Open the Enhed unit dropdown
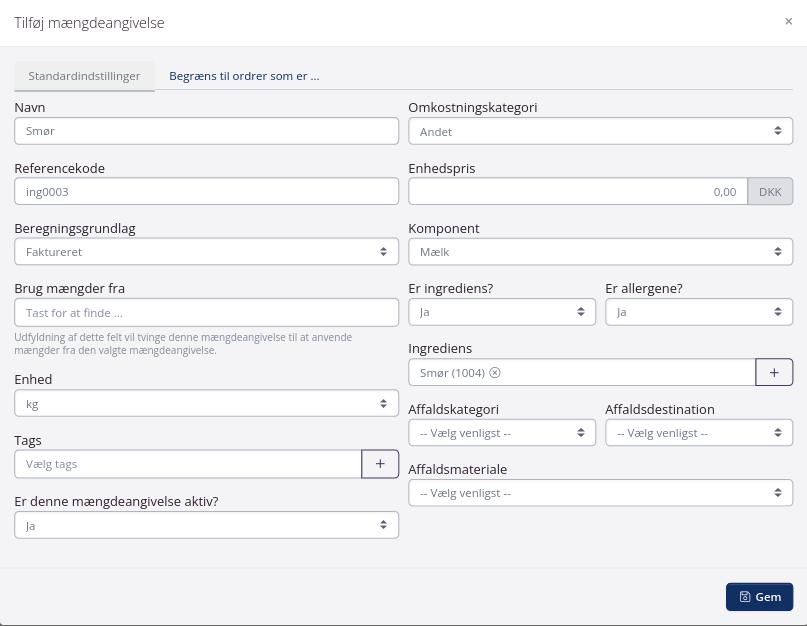The image size is (807, 626). pyautogui.click(x=206, y=404)
